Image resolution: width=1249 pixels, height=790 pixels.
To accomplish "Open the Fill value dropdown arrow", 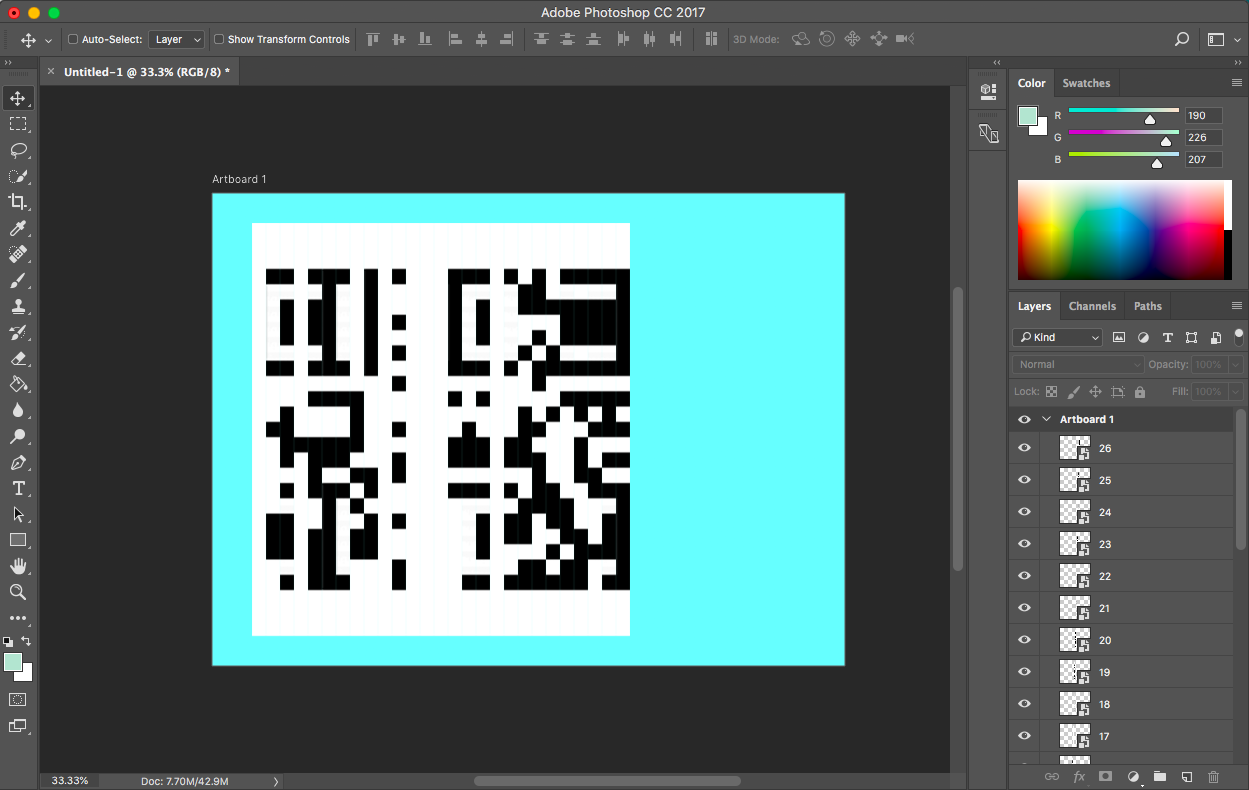I will [x=1236, y=391].
